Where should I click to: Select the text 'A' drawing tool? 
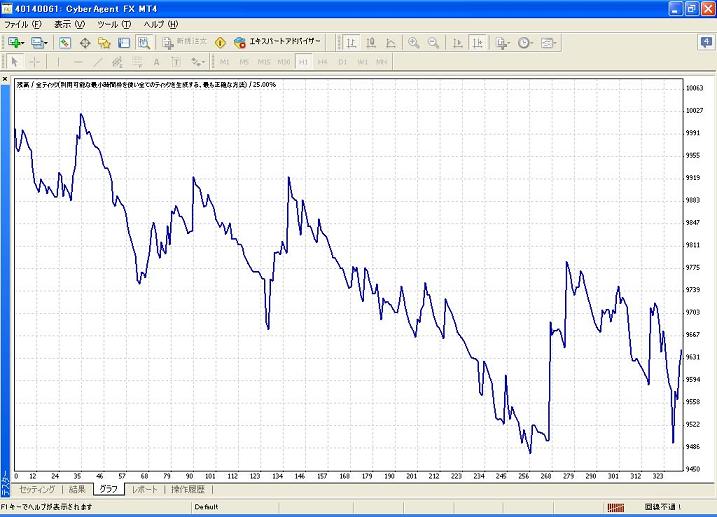[x=156, y=61]
